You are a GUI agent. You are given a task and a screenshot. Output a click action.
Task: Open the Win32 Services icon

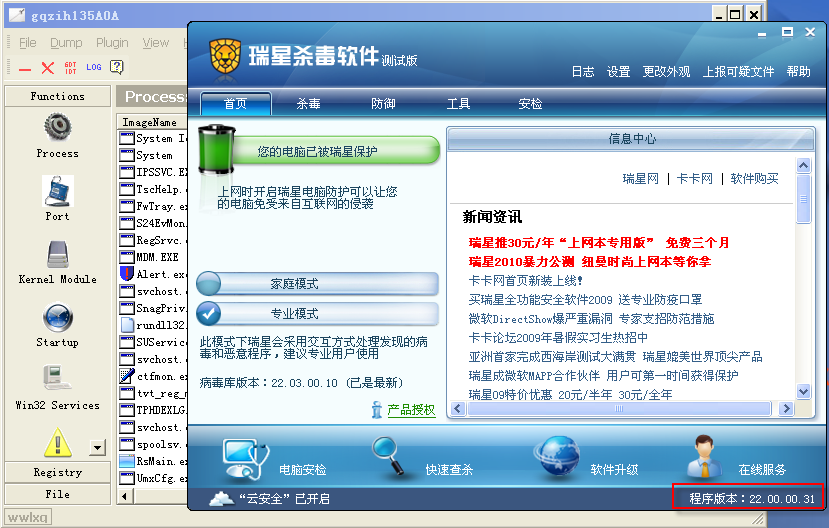(58, 378)
